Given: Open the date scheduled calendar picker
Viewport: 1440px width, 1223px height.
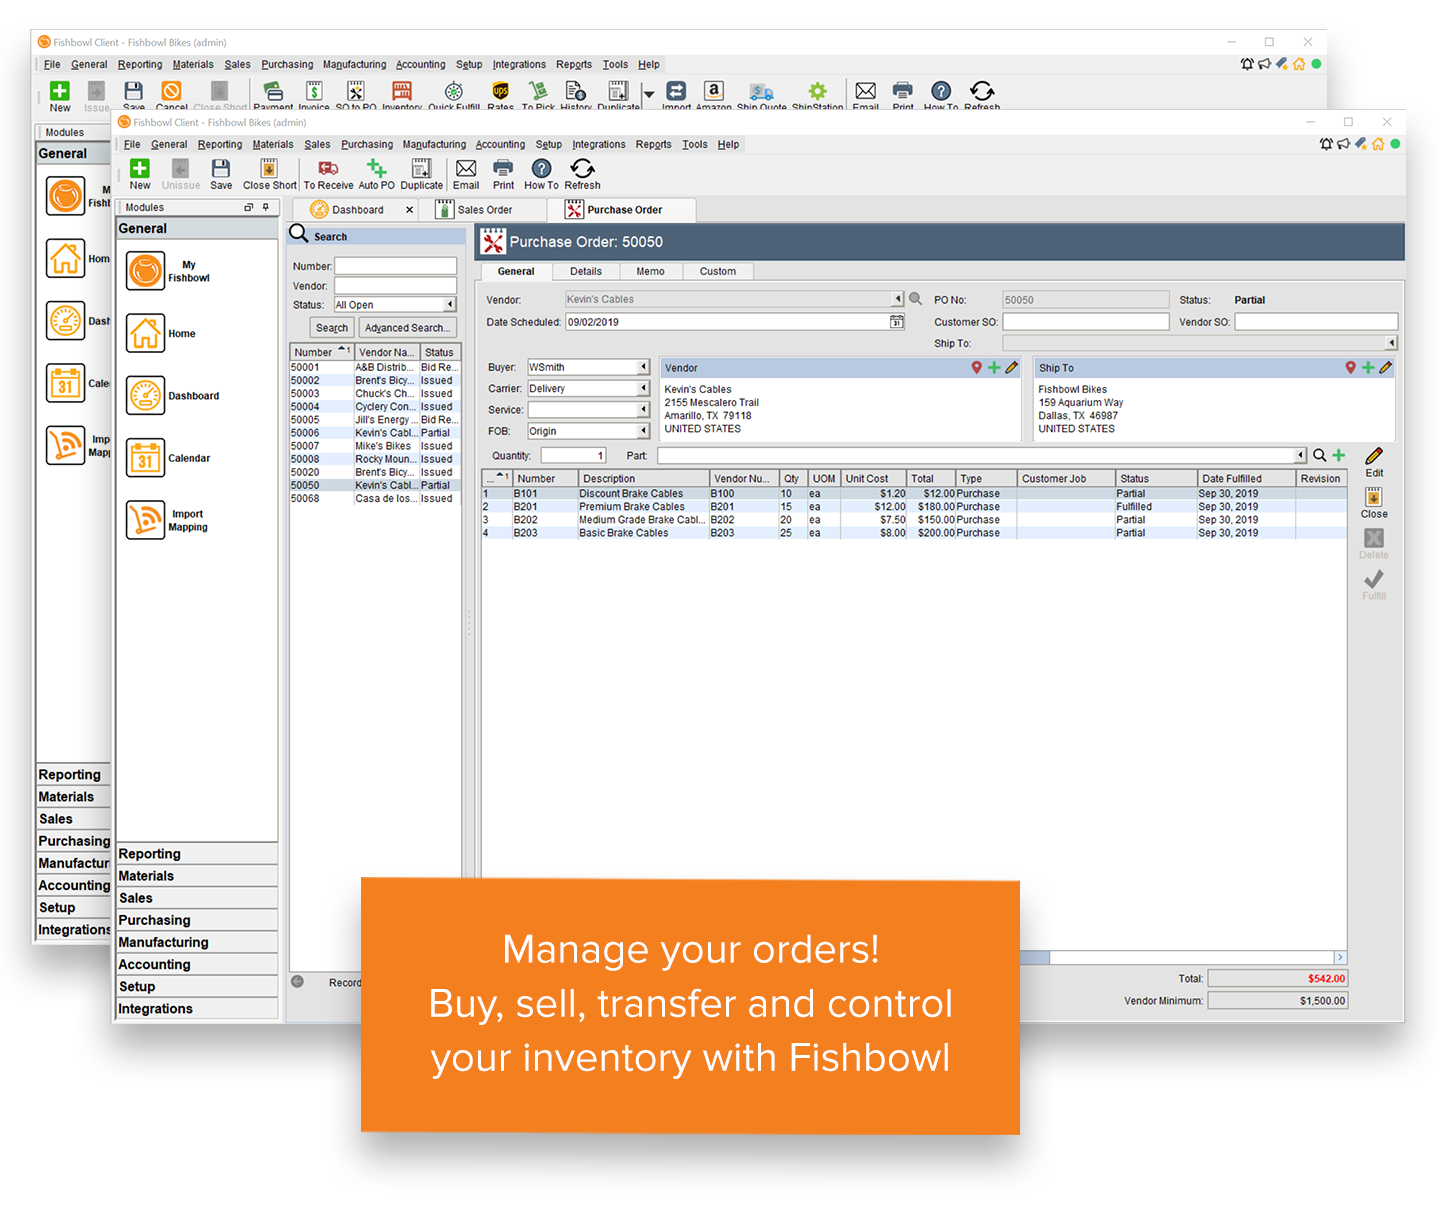Looking at the screenshot, I should (897, 322).
